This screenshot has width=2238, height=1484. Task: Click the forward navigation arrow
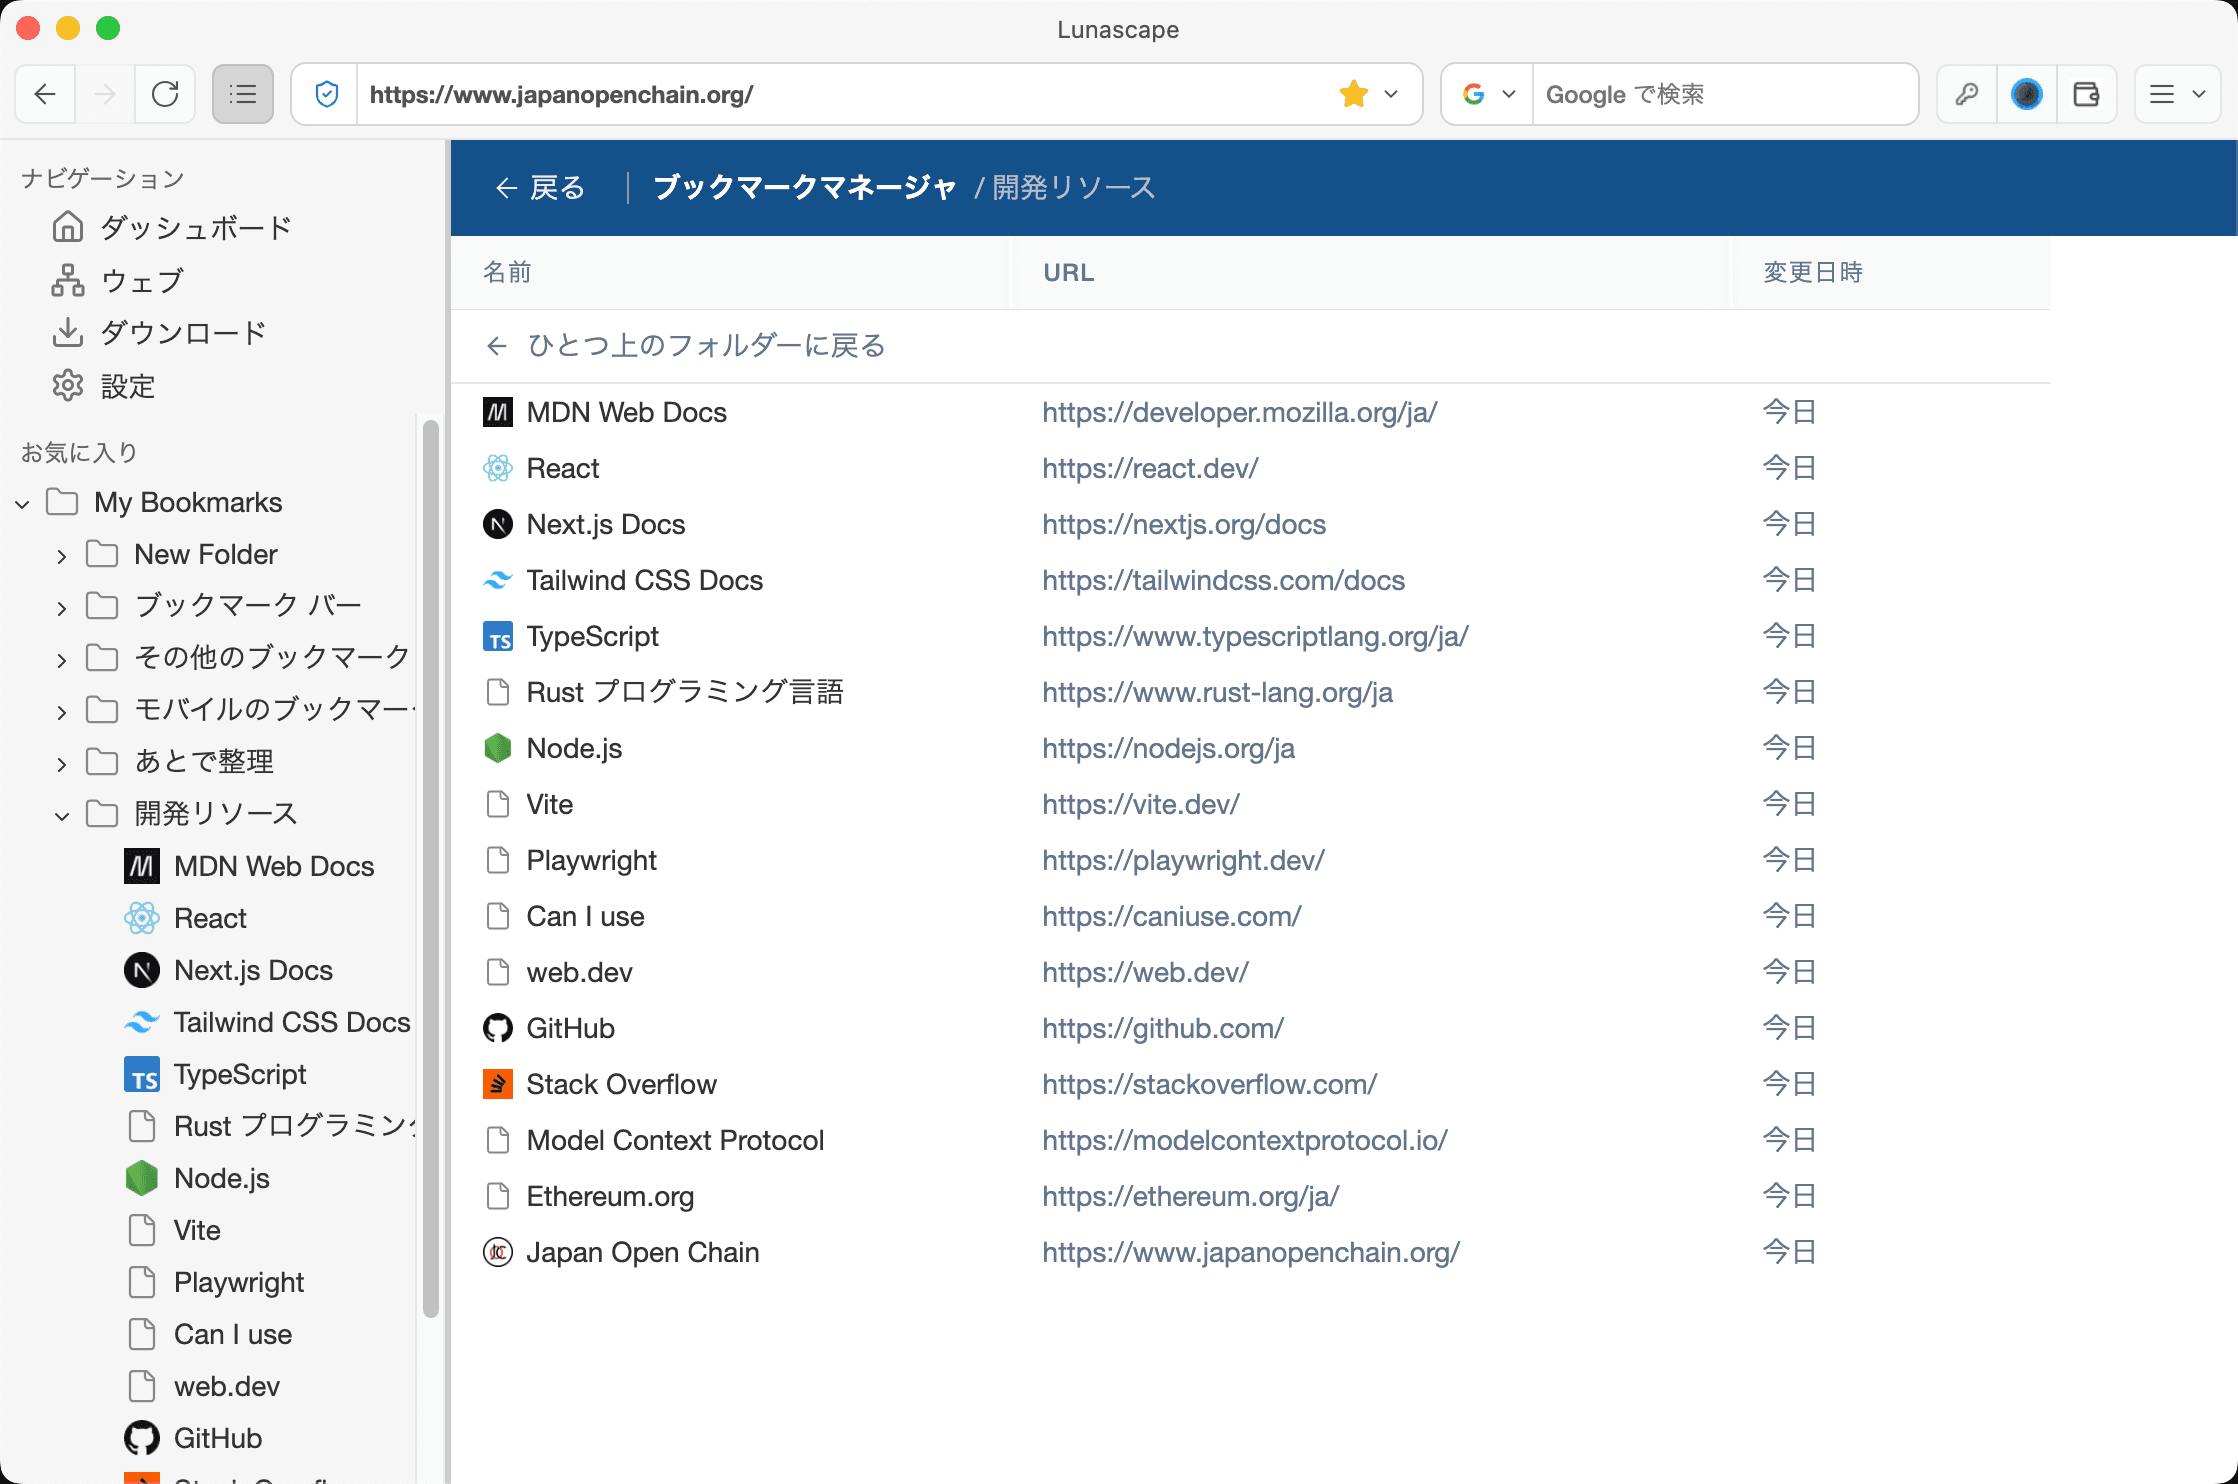[105, 94]
